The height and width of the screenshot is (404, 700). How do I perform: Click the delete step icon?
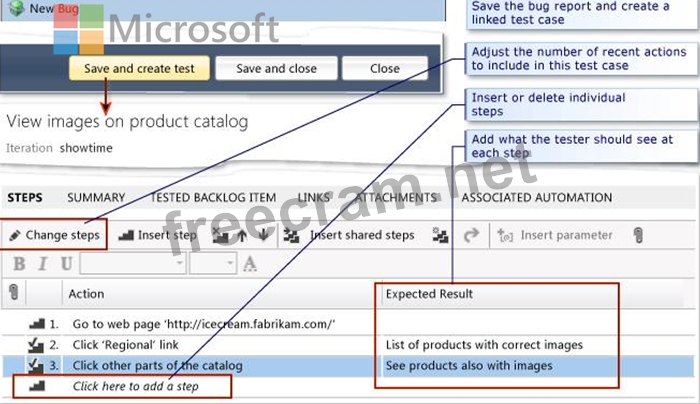coord(220,235)
